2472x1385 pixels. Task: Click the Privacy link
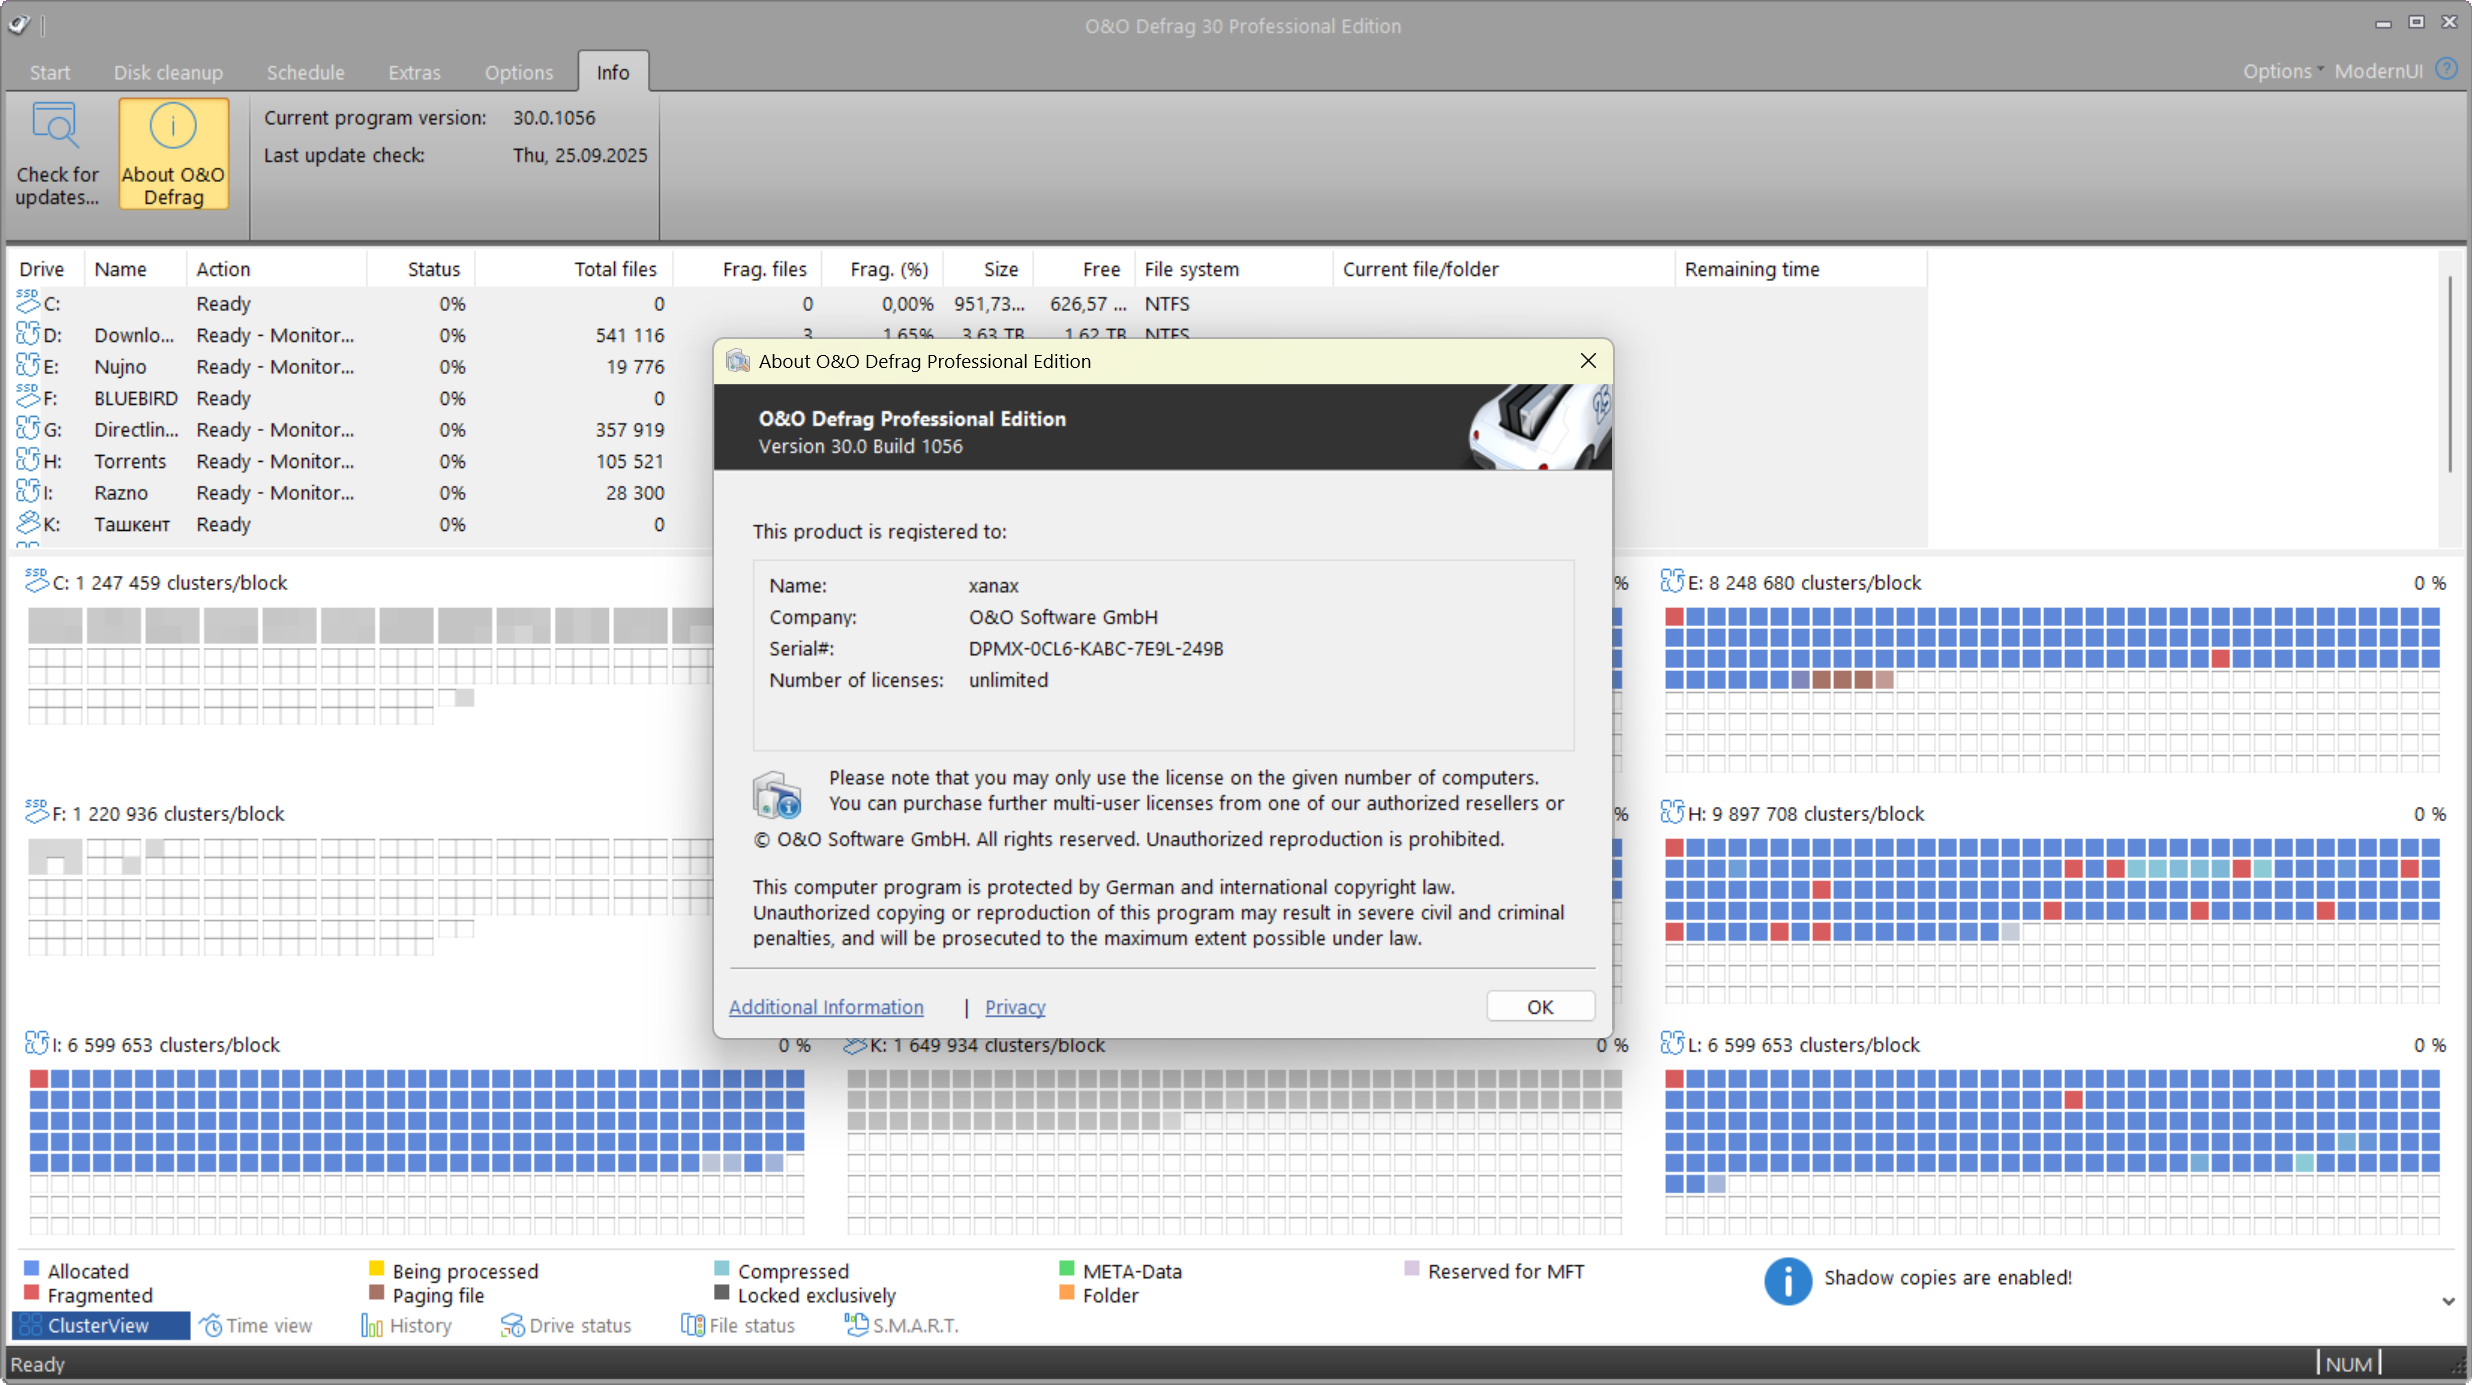[x=1014, y=1007]
